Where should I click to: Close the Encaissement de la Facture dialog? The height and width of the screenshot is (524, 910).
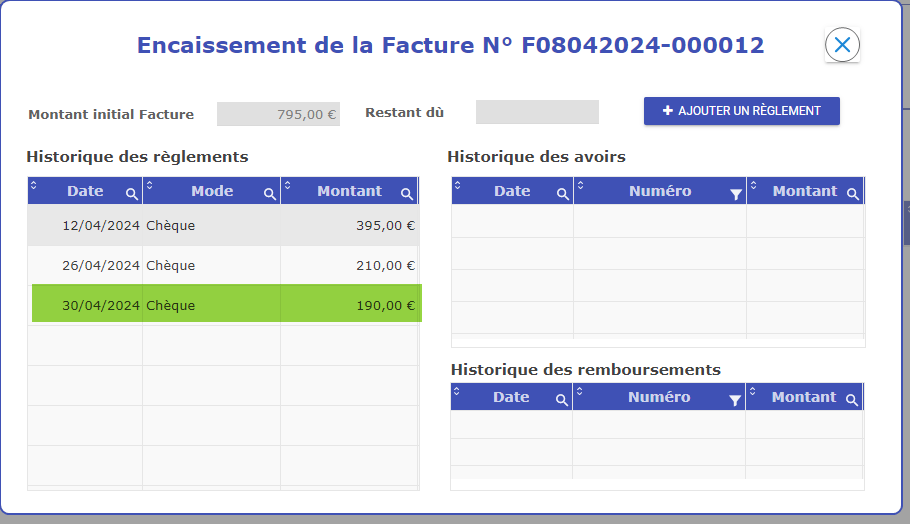(842, 45)
